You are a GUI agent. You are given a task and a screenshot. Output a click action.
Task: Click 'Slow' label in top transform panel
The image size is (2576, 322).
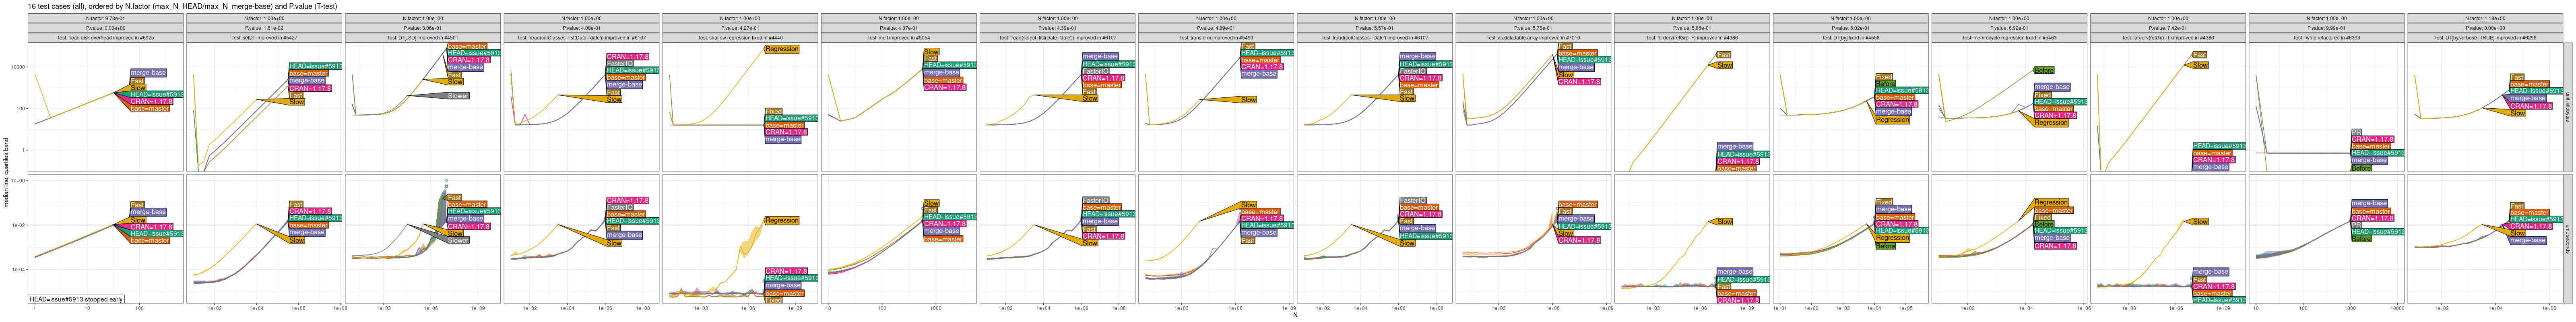click(x=1248, y=100)
